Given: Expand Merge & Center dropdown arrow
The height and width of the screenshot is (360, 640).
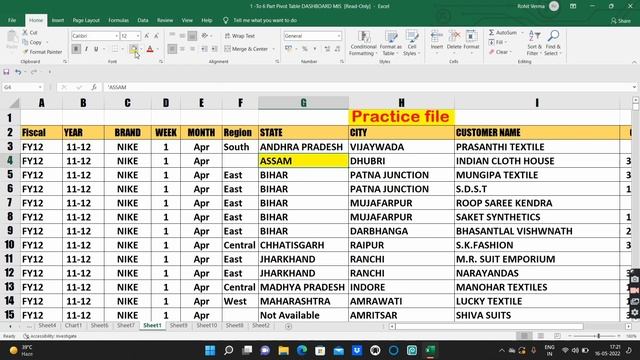Looking at the screenshot, I should (273, 49).
